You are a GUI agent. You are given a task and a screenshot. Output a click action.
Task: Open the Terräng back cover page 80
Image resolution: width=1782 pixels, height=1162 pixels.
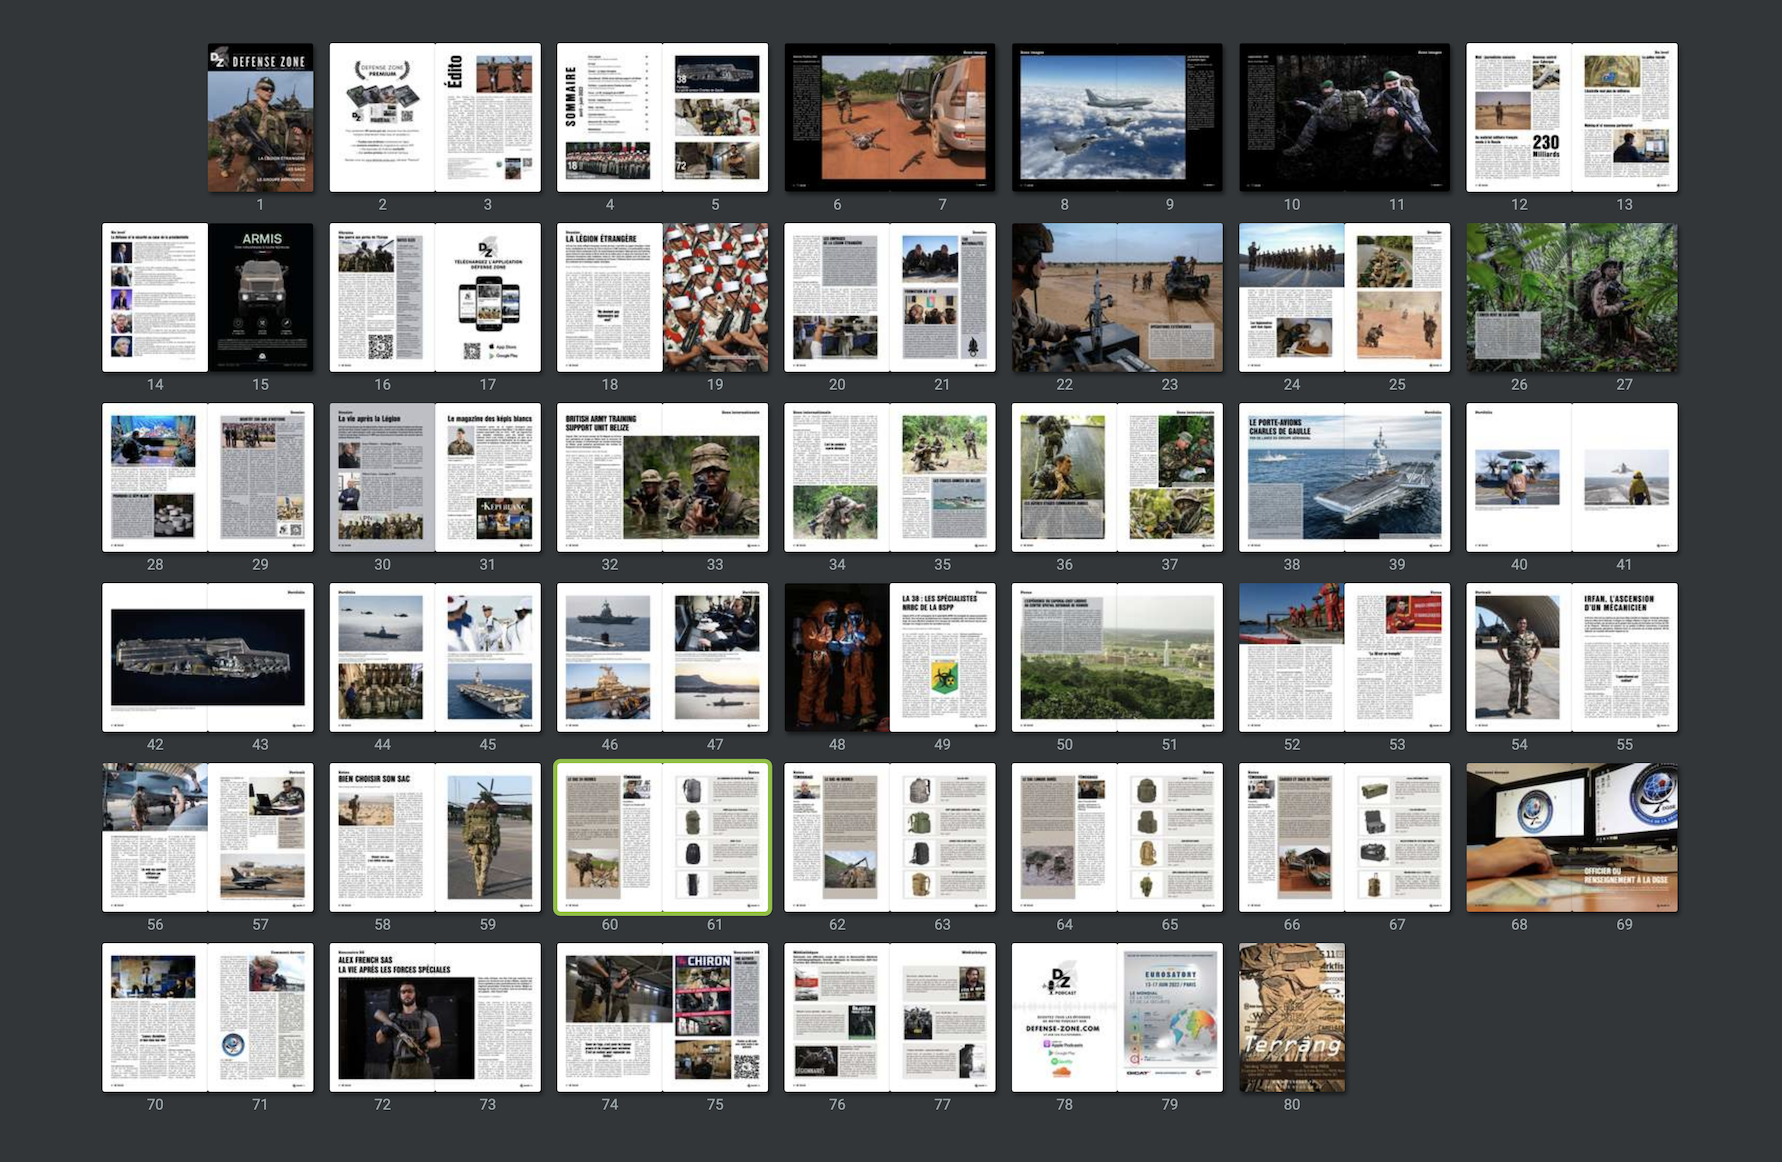pos(1291,1017)
